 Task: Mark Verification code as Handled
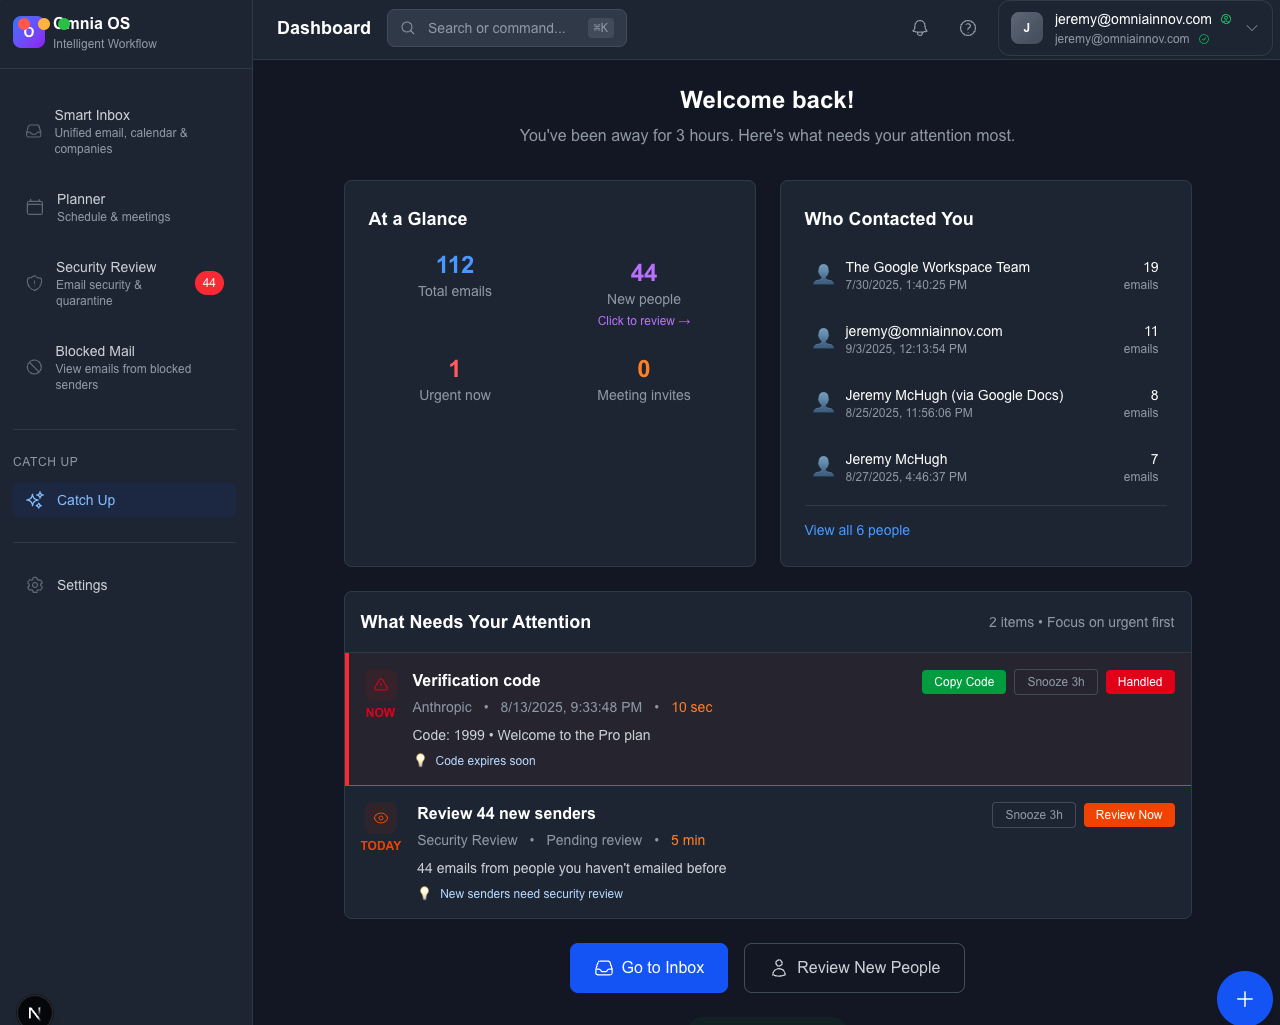pyautogui.click(x=1139, y=682)
